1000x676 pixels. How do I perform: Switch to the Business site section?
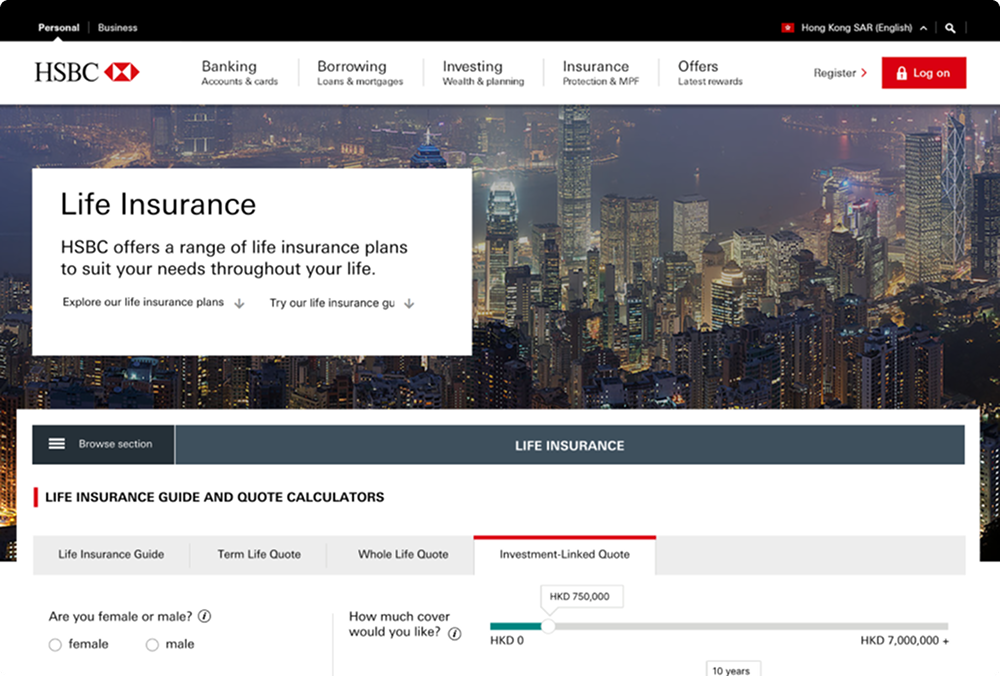(x=117, y=28)
